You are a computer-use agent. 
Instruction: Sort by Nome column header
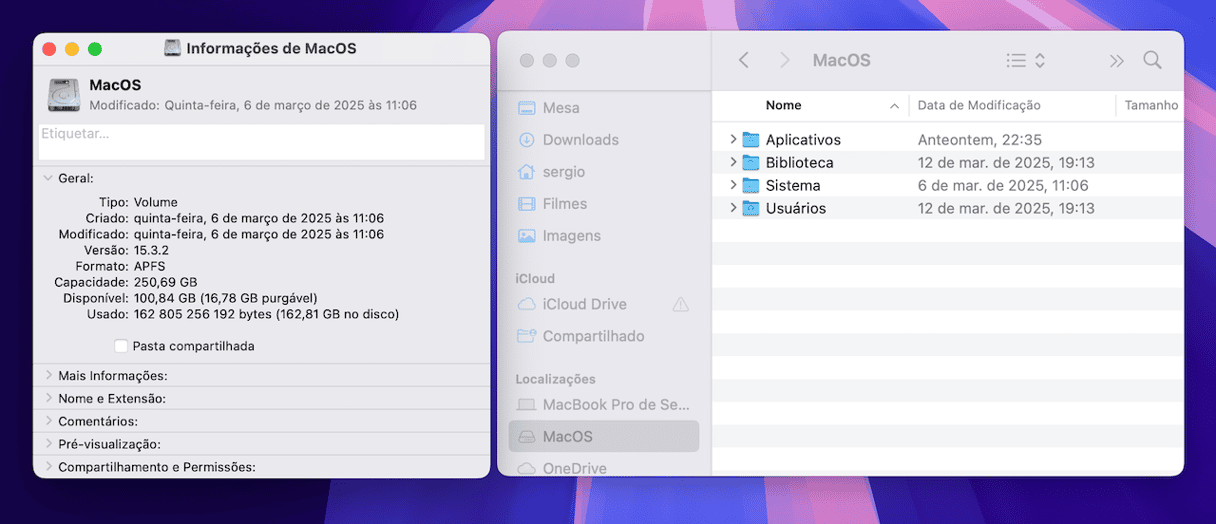coord(783,105)
